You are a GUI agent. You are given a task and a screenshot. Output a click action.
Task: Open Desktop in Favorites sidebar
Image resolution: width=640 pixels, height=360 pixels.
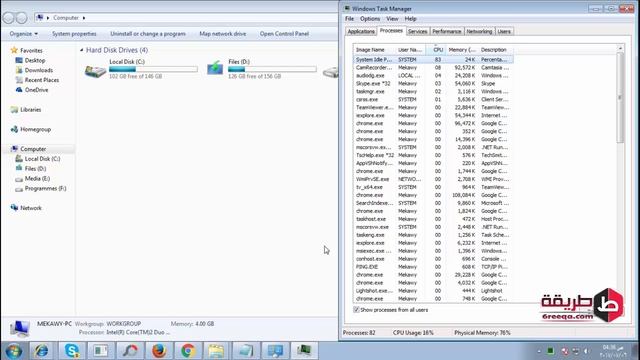point(30,60)
